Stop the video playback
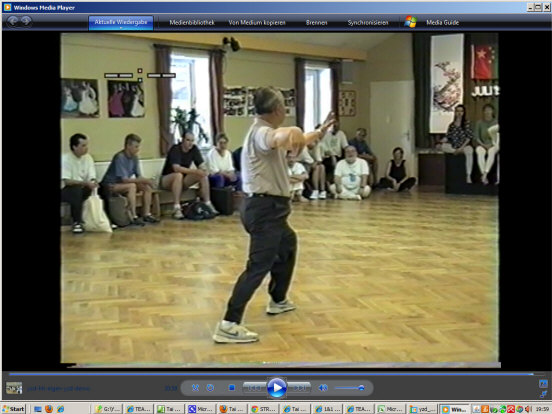Viewport: 552px width, 414px height. click(232, 388)
